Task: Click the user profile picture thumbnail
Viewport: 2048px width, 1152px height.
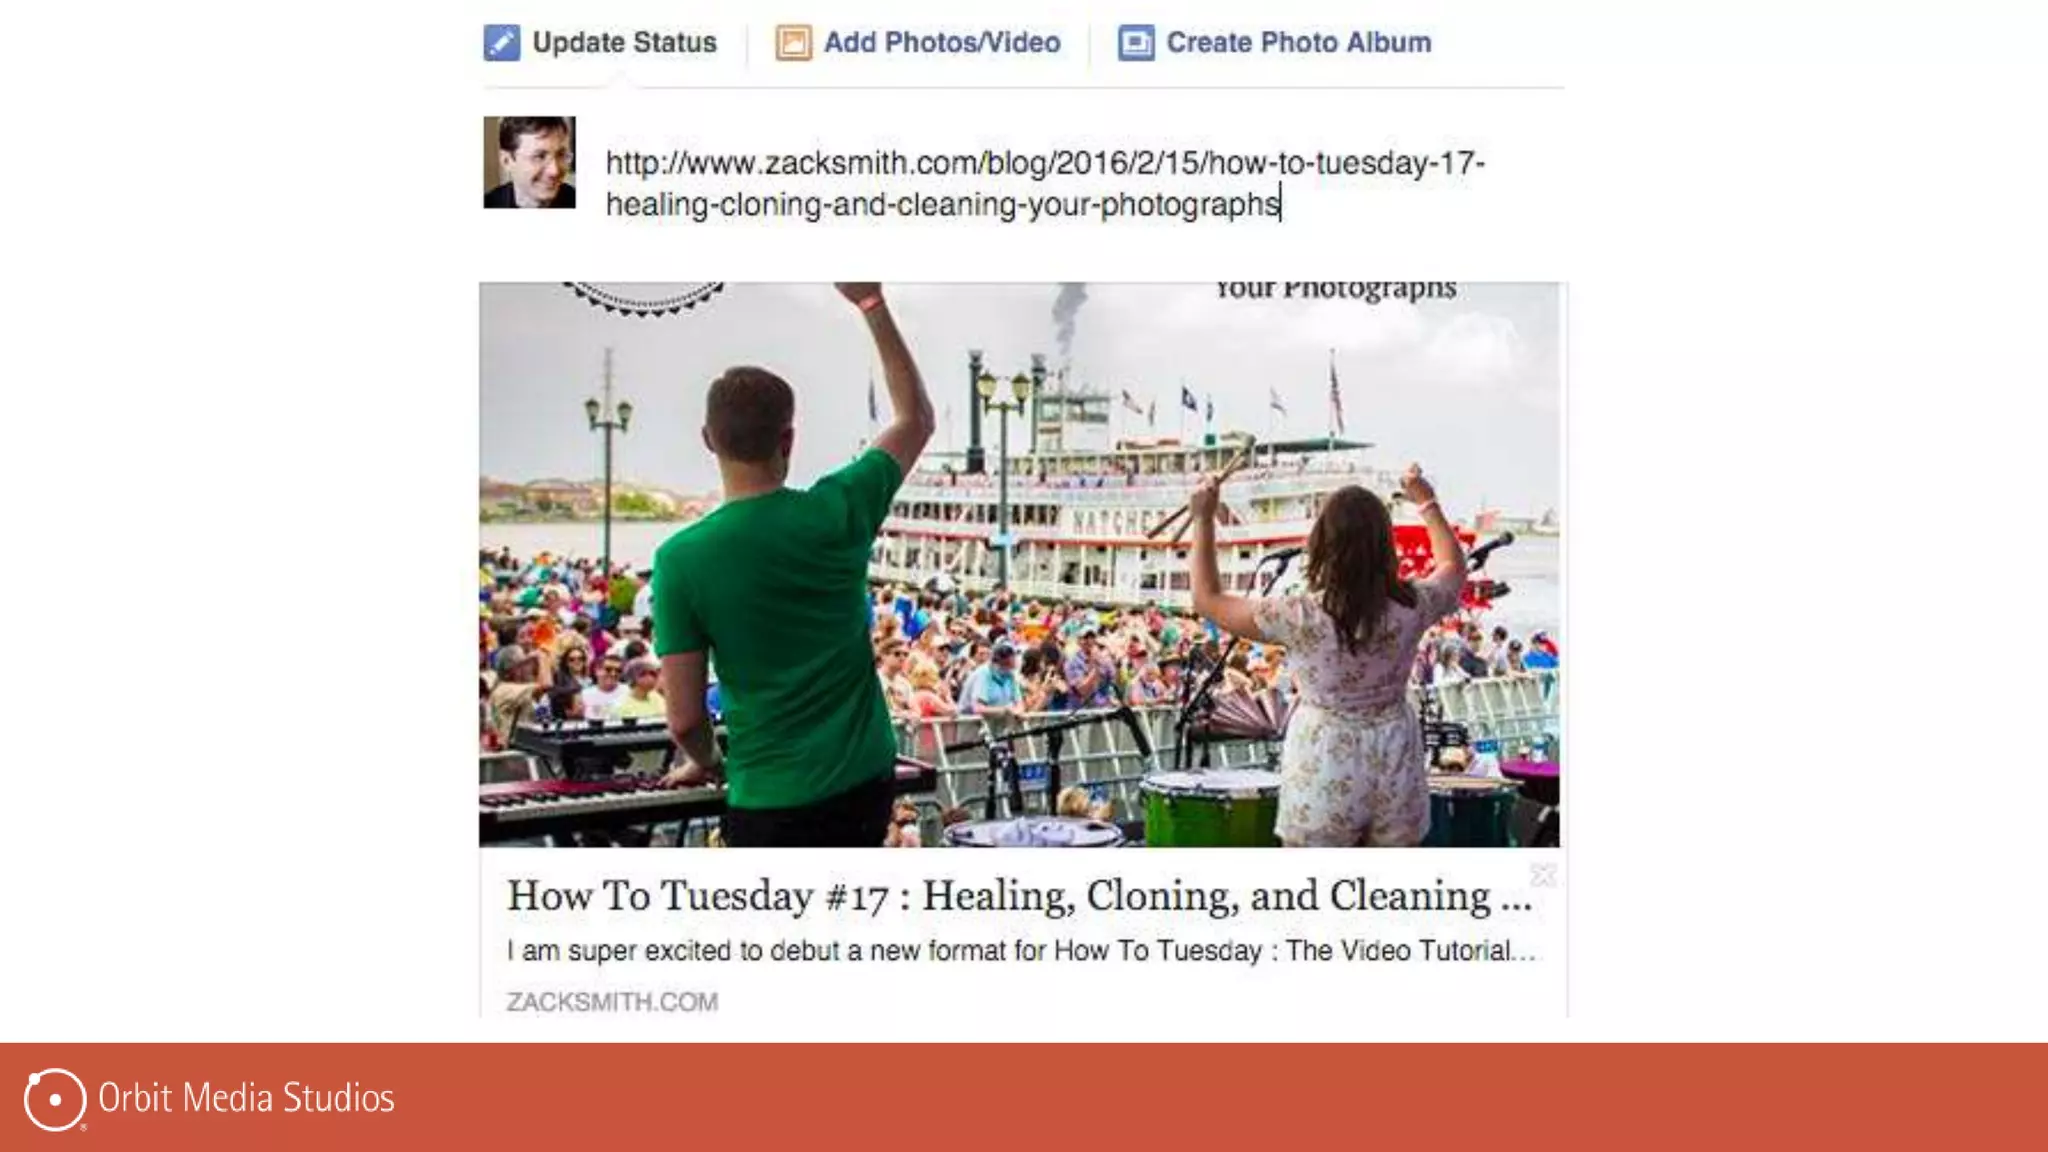Action: (530, 162)
